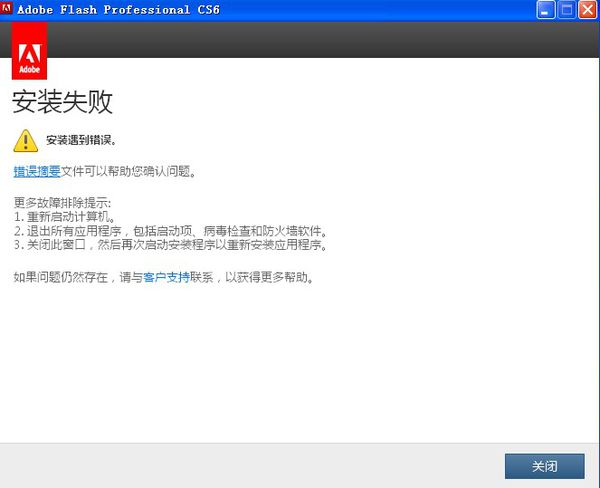This screenshot has height=488, width=600.
Task: Open the 客户支持 customer support link
Action: click(x=166, y=277)
